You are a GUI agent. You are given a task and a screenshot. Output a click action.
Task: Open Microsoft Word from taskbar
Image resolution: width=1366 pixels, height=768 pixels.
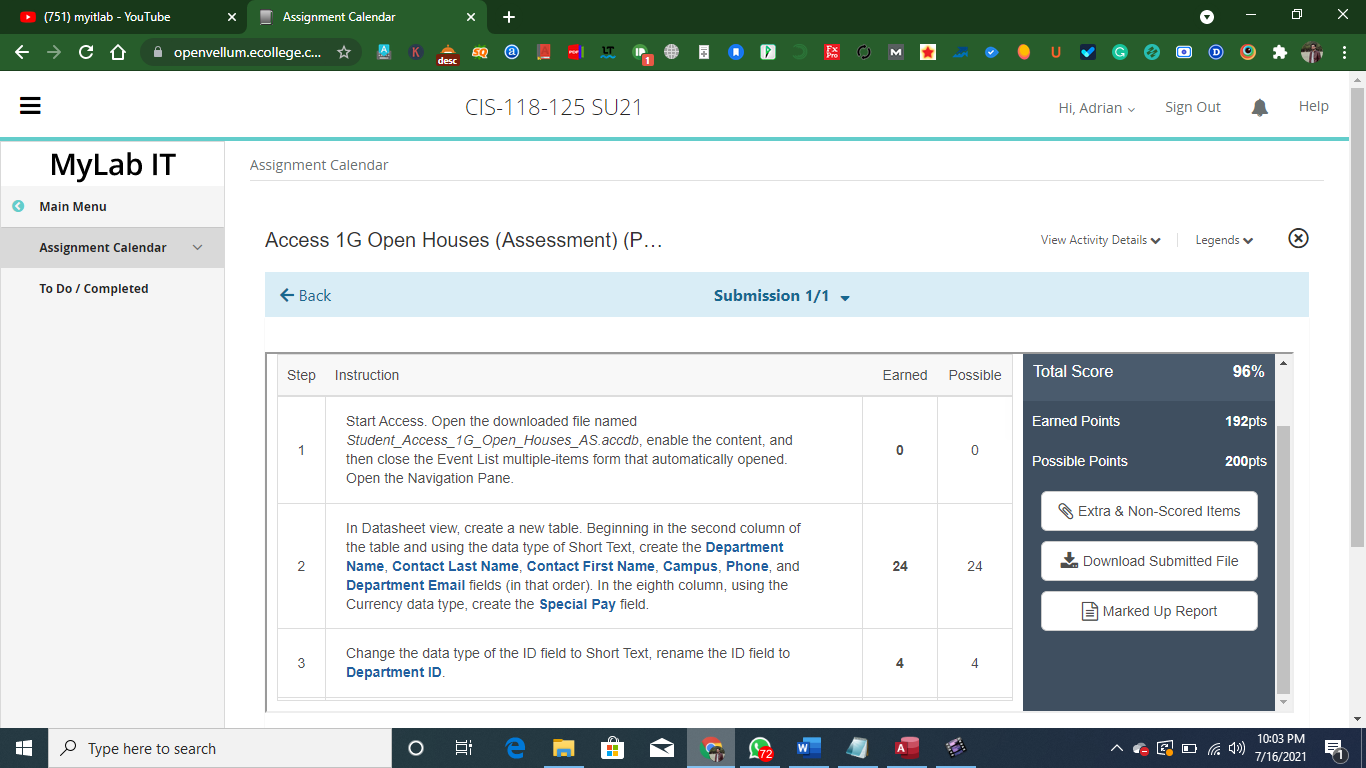click(x=809, y=748)
